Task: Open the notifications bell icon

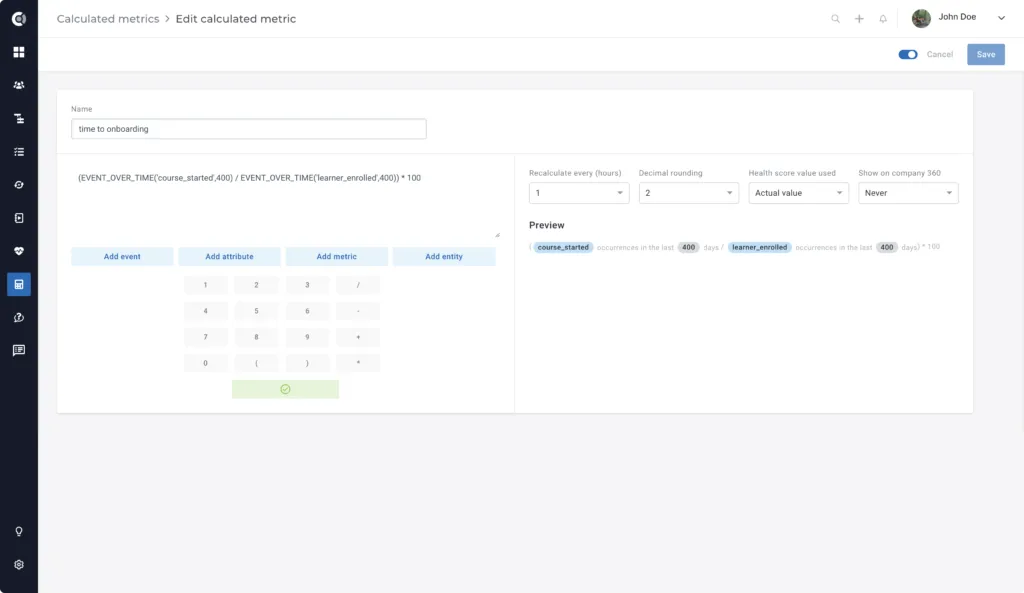Action: pyautogui.click(x=883, y=19)
